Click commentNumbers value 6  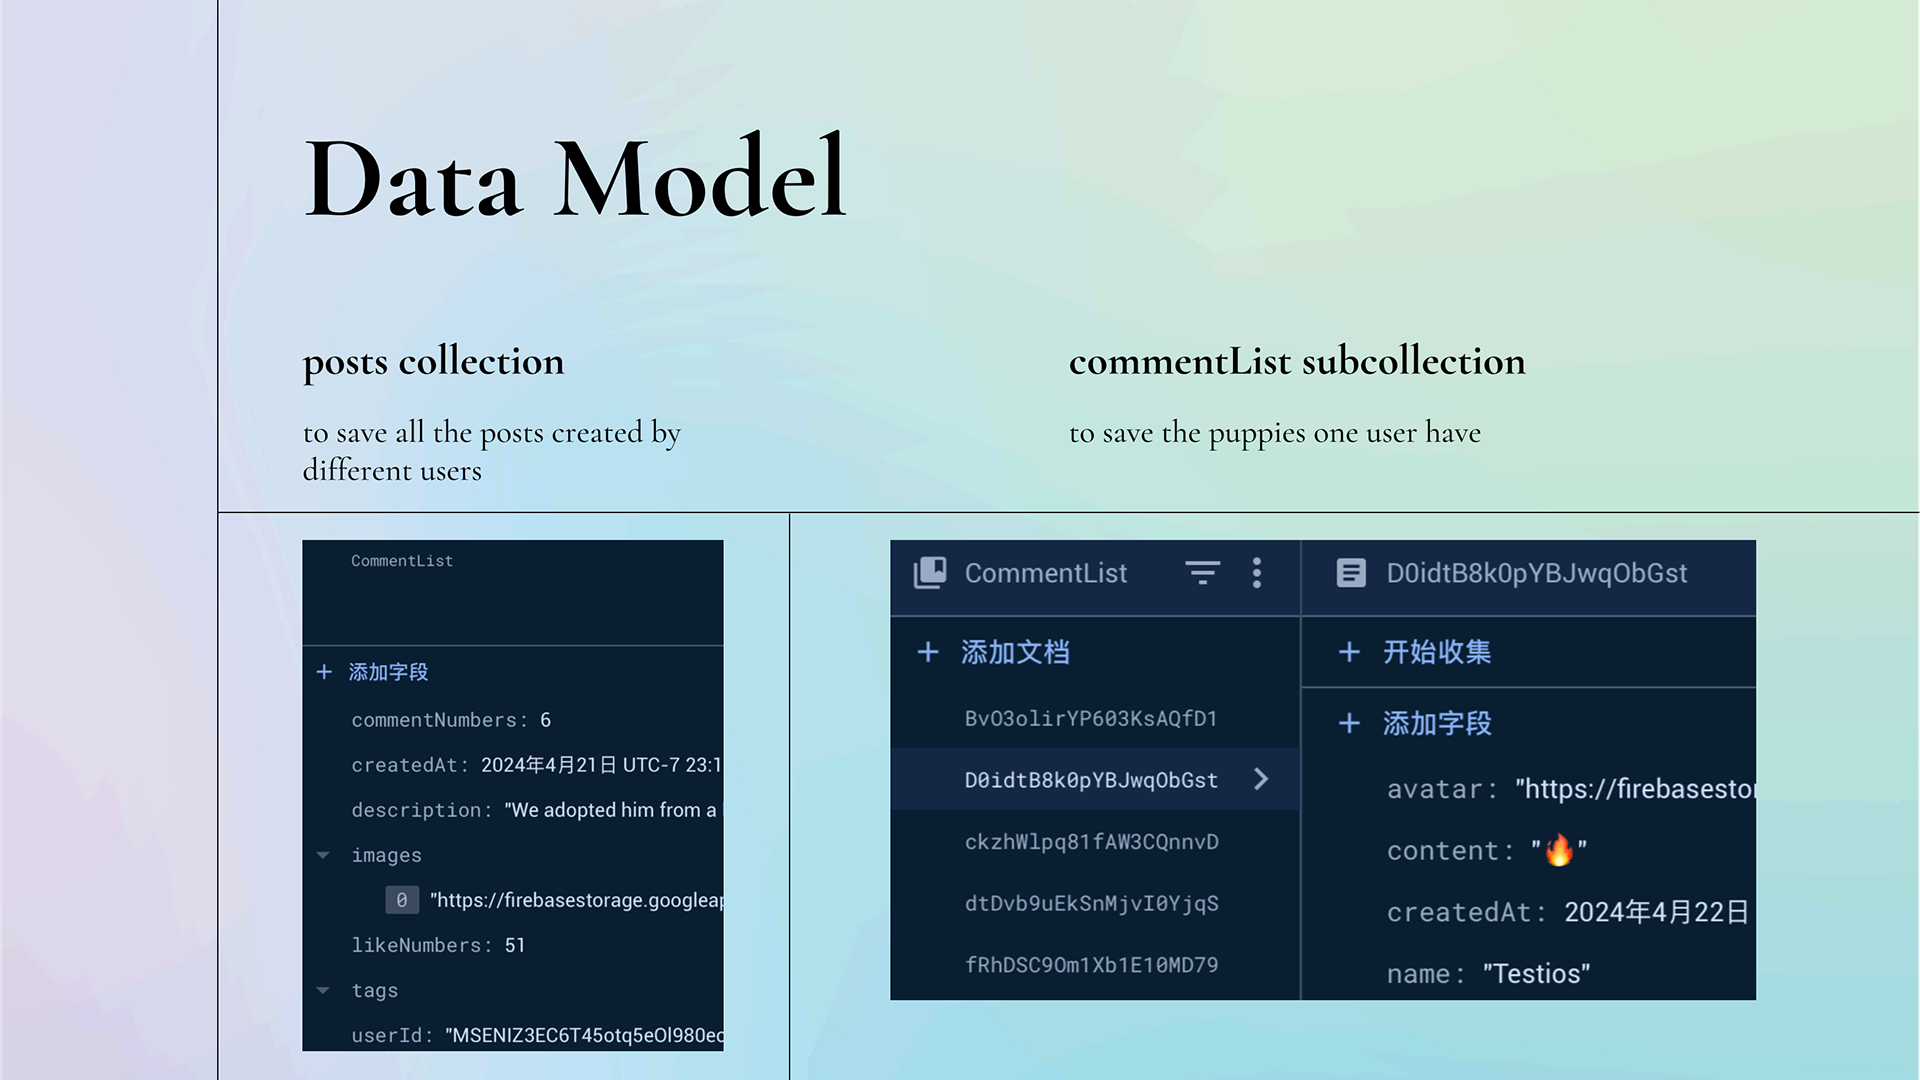pos(545,720)
